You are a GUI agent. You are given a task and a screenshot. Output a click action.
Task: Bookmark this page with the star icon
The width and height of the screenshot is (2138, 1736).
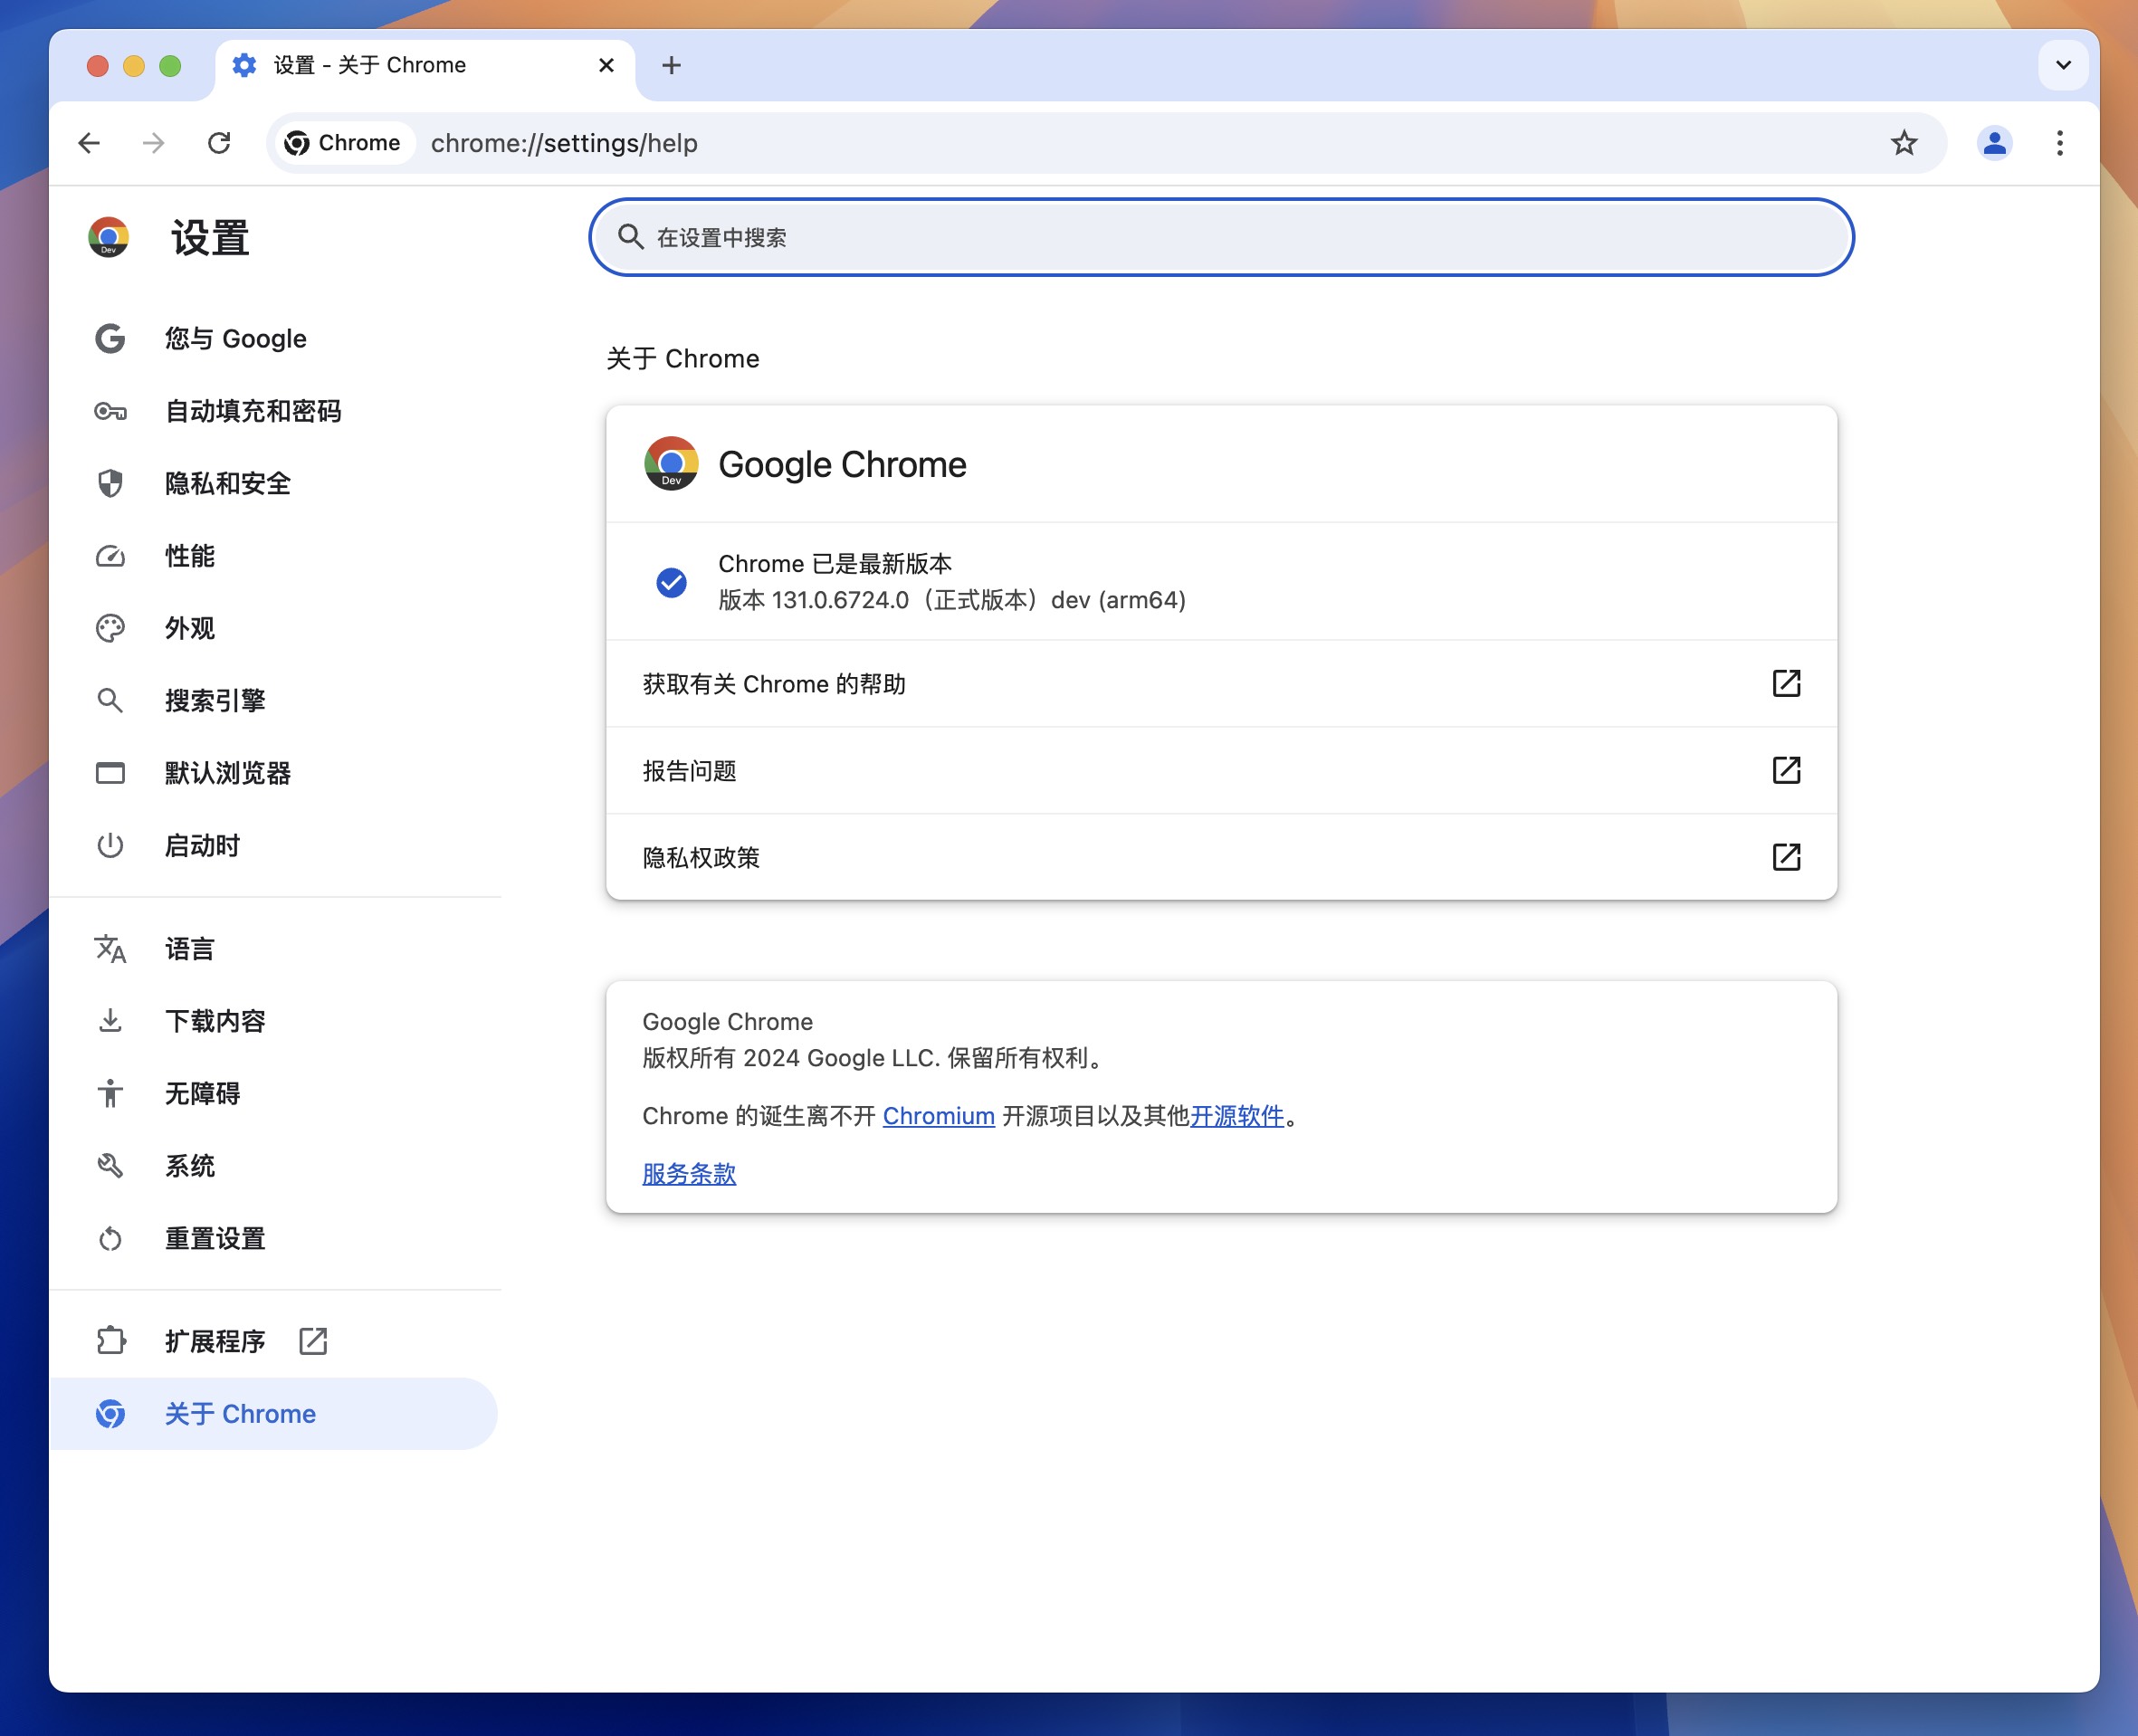pyautogui.click(x=1904, y=143)
